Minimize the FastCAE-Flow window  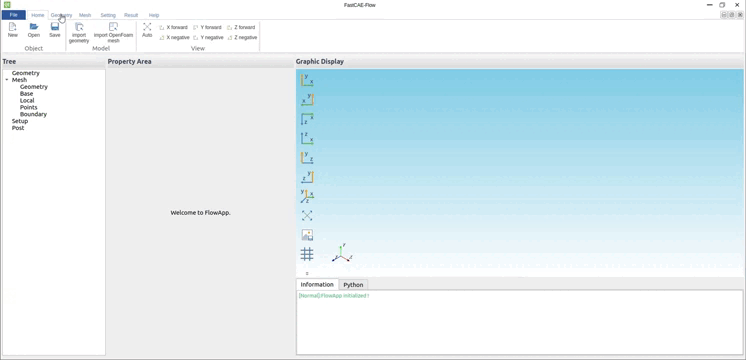709,5
